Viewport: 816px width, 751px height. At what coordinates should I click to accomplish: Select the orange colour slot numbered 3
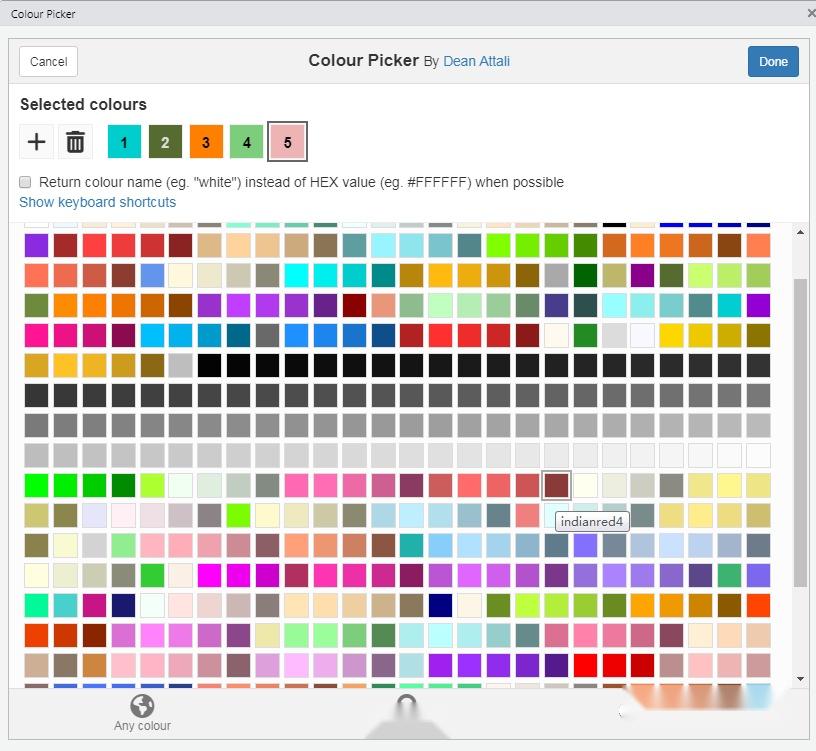[206, 141]
